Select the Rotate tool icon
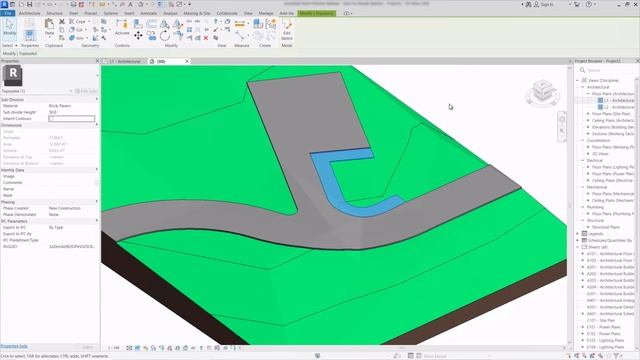Screen dimensions: 640x360 pos(164,36)
